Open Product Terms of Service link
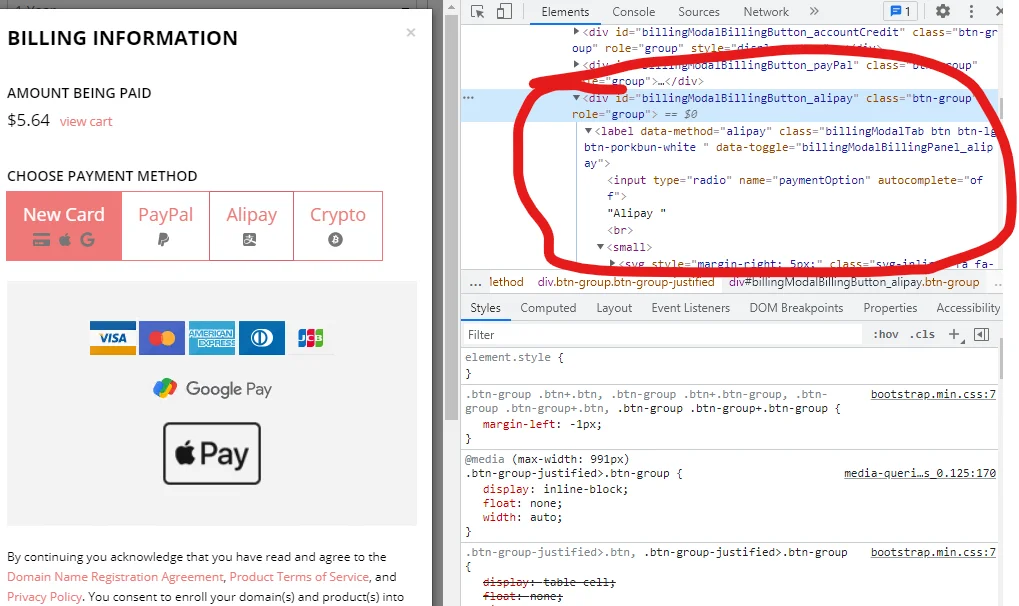Screen dimensions: 1019x606 pyautogui.click(x=299, y=577)
